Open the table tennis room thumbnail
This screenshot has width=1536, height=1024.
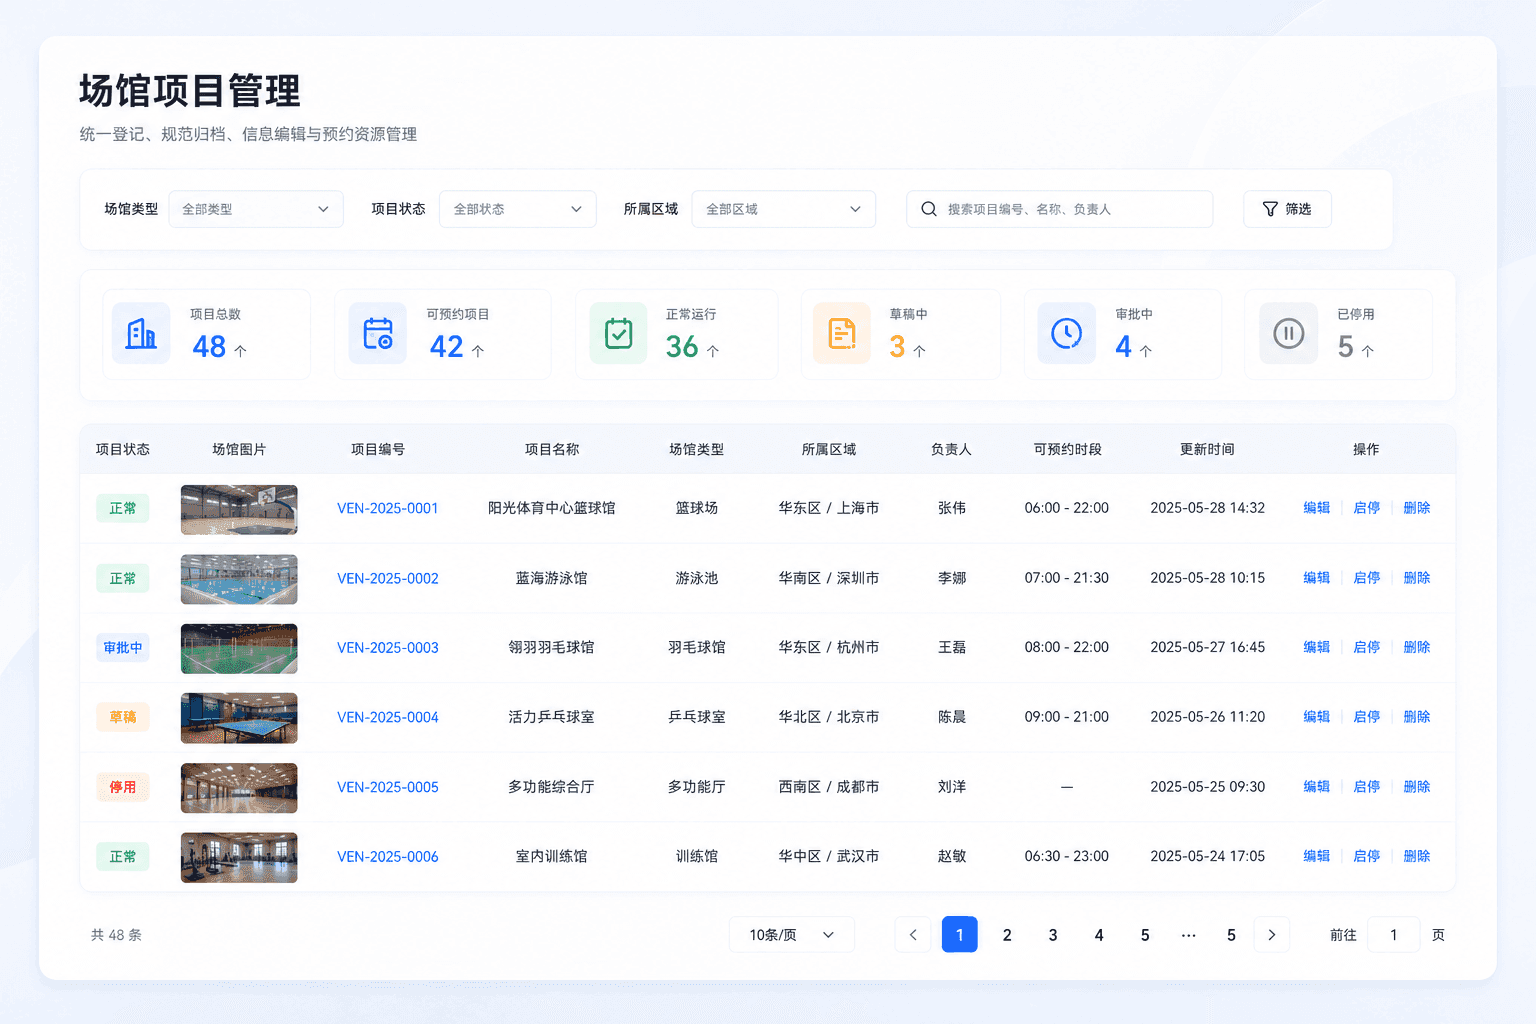click(x=239, y=718)
